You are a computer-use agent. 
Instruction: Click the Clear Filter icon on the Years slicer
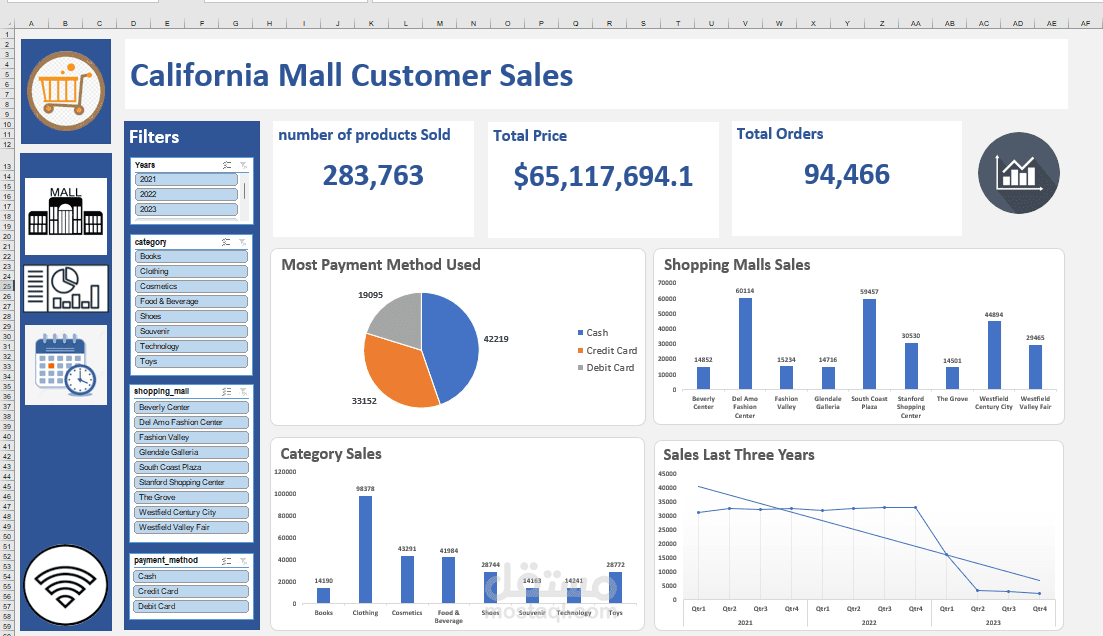coord(243,164)
